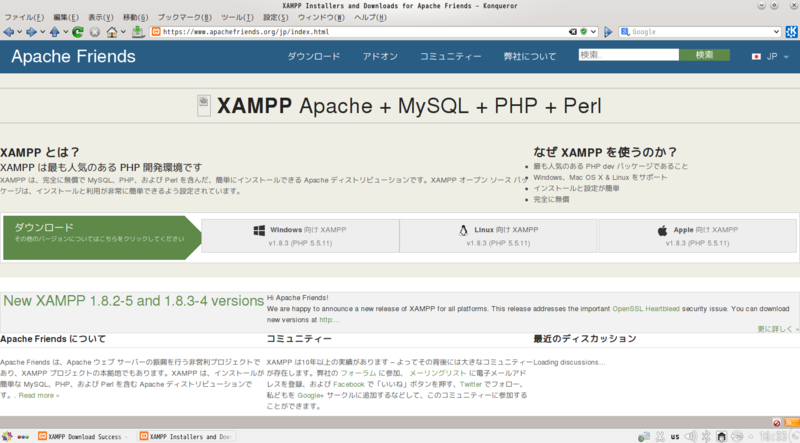
Task: Open the ブックマーク(B) menu
Action: coord(184,17)
